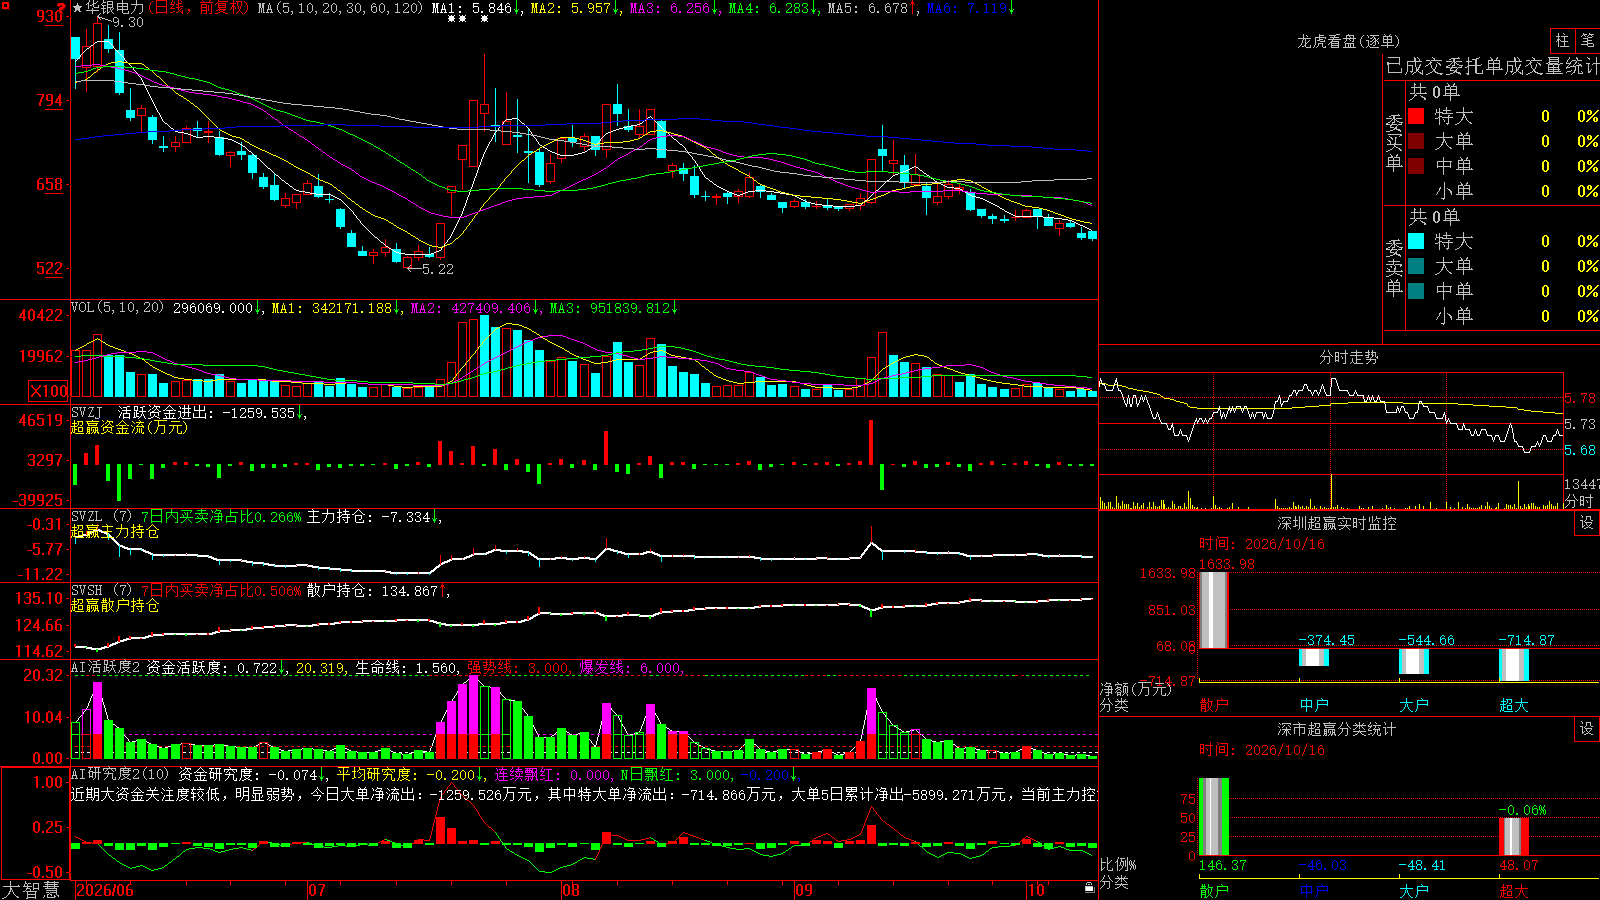Jump to 2026/06 timeline marker
The image size is (1600, 900).
point(105,890)
